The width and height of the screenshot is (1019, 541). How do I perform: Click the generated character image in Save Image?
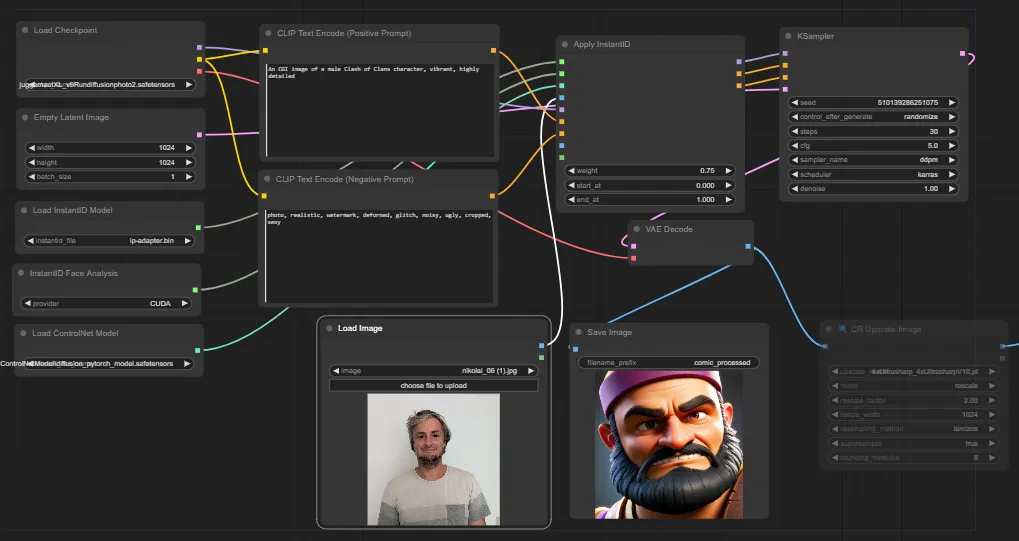pyautogui.click(x=669, y=445)
